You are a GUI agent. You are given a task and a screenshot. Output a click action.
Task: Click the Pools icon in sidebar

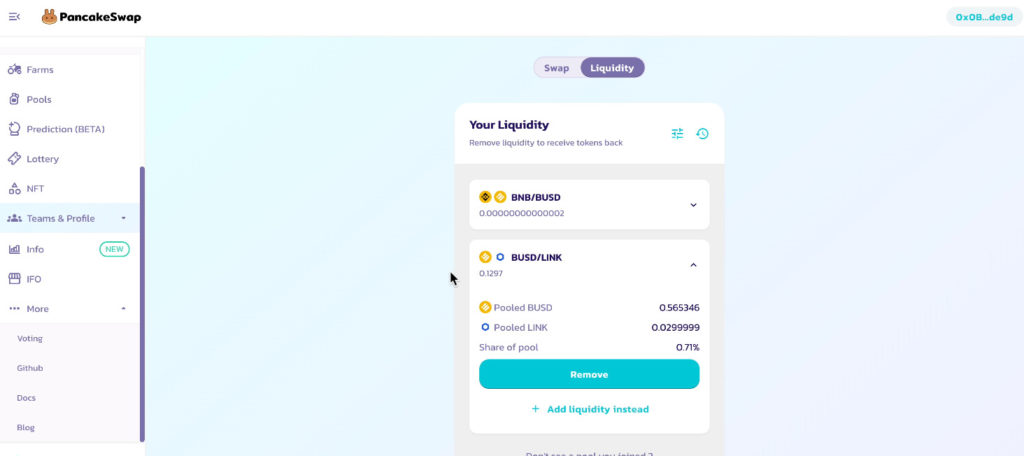14,99
